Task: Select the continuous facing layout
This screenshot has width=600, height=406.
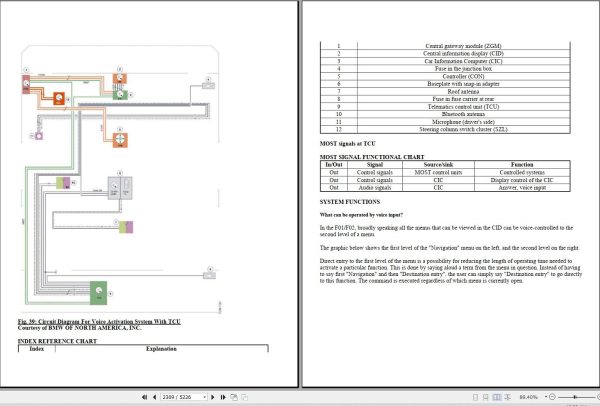Action: (x=508, y=397)
